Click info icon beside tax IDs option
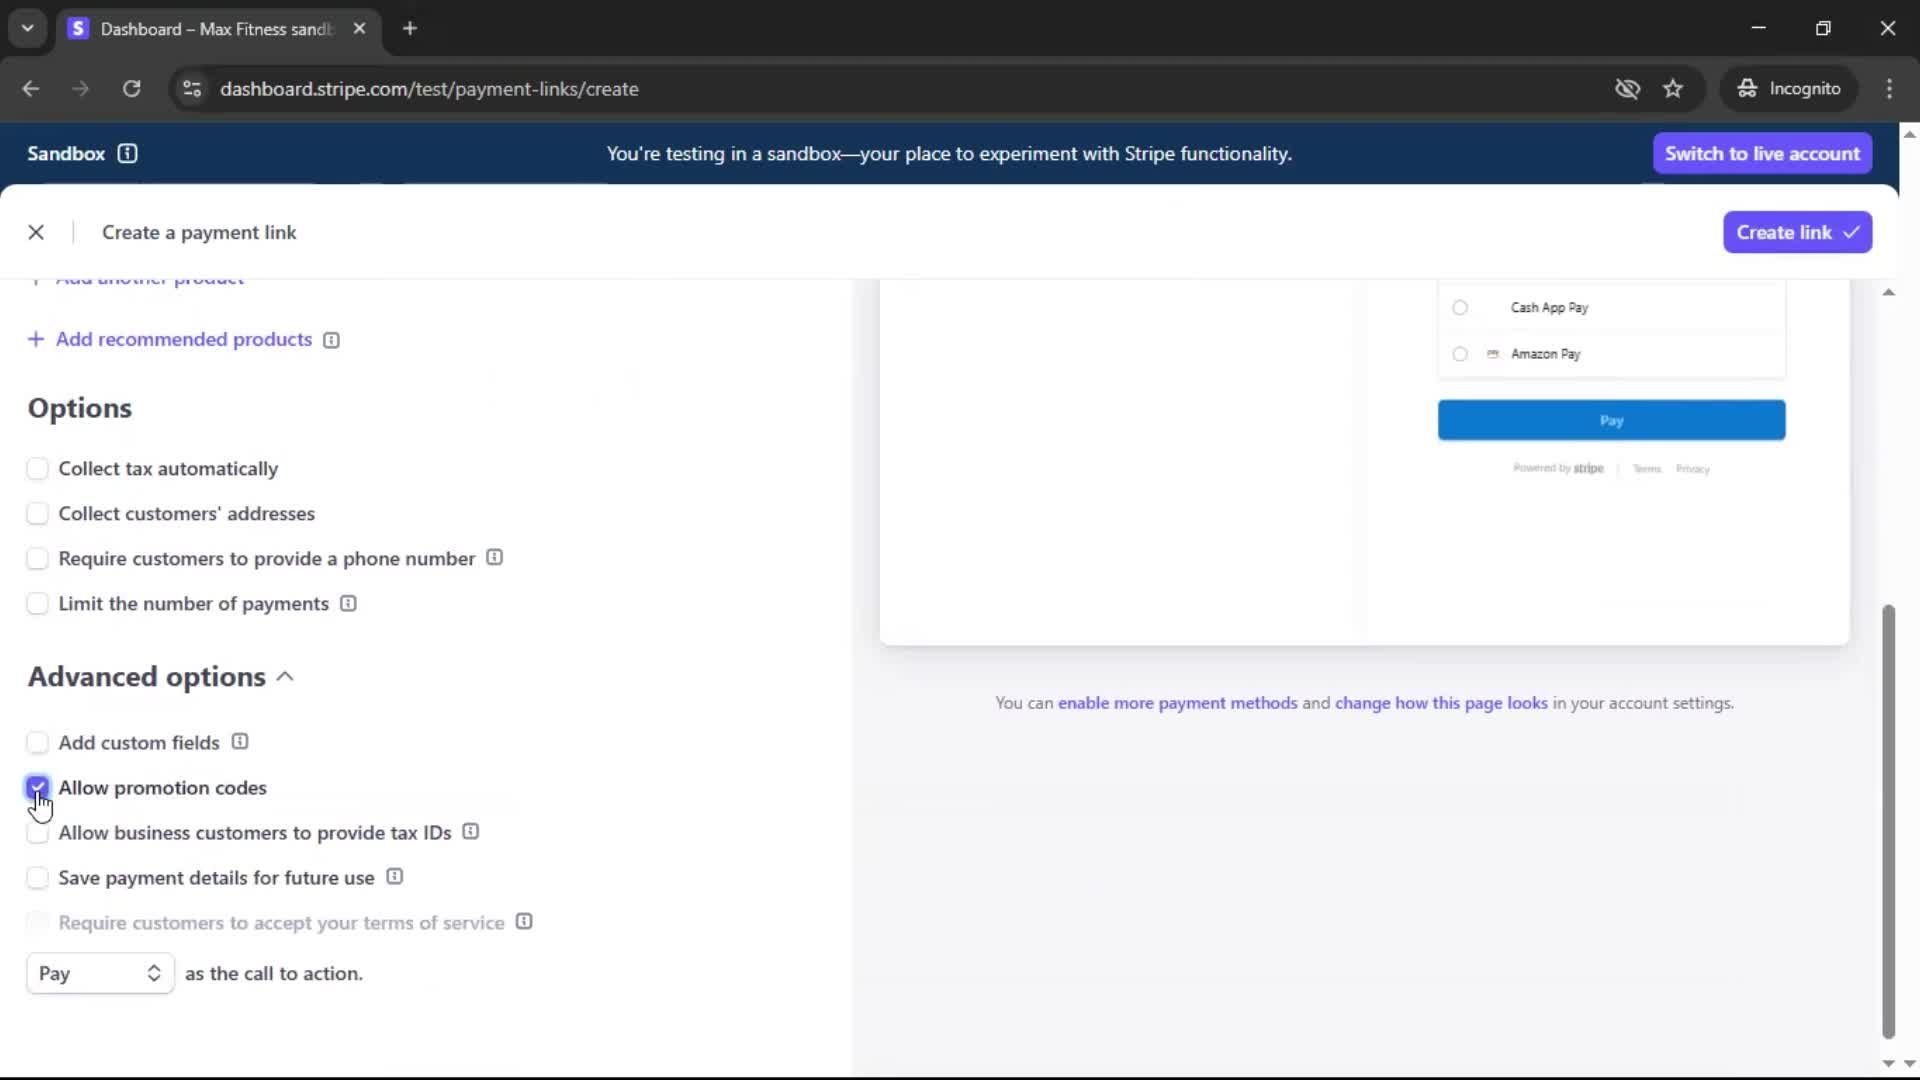This screenshot has height=1080, width=1920. pos(471,832)
